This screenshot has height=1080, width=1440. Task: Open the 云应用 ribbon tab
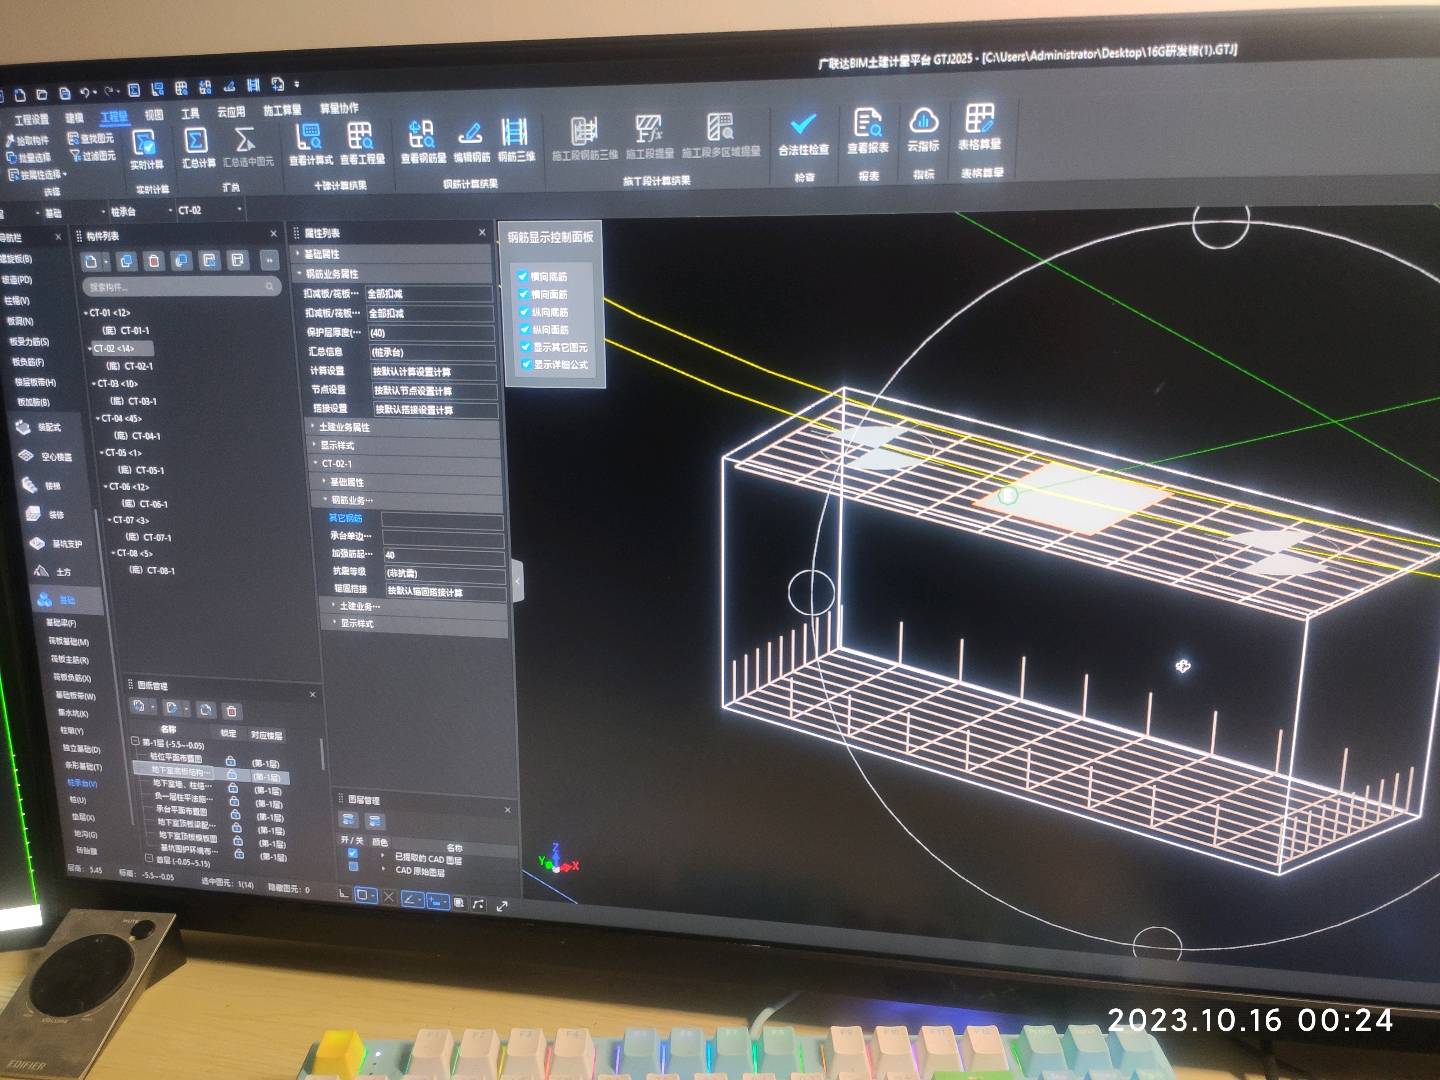(x=231, y=112)
